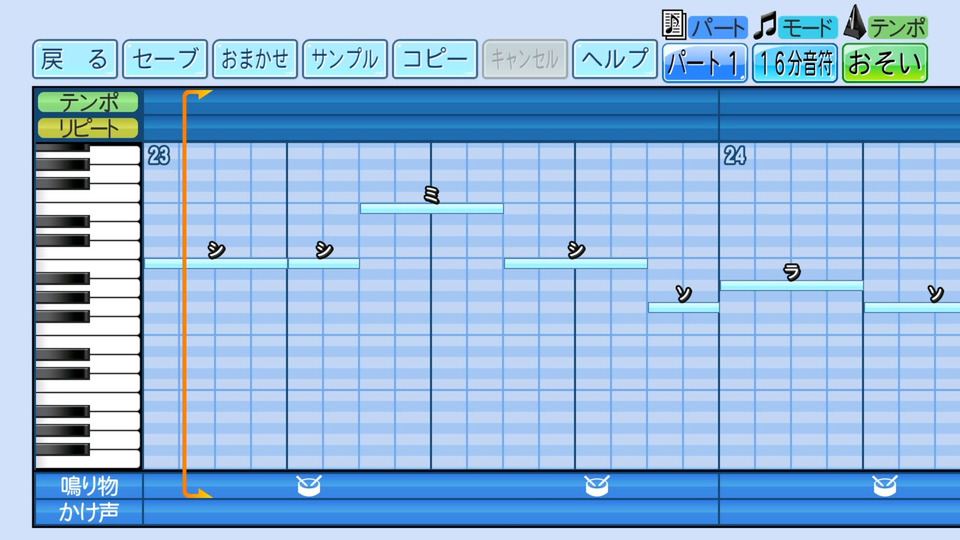The image size is (960, 540).
Task: Select the ラ note in measure 24
Action: (x=792, y=285)
